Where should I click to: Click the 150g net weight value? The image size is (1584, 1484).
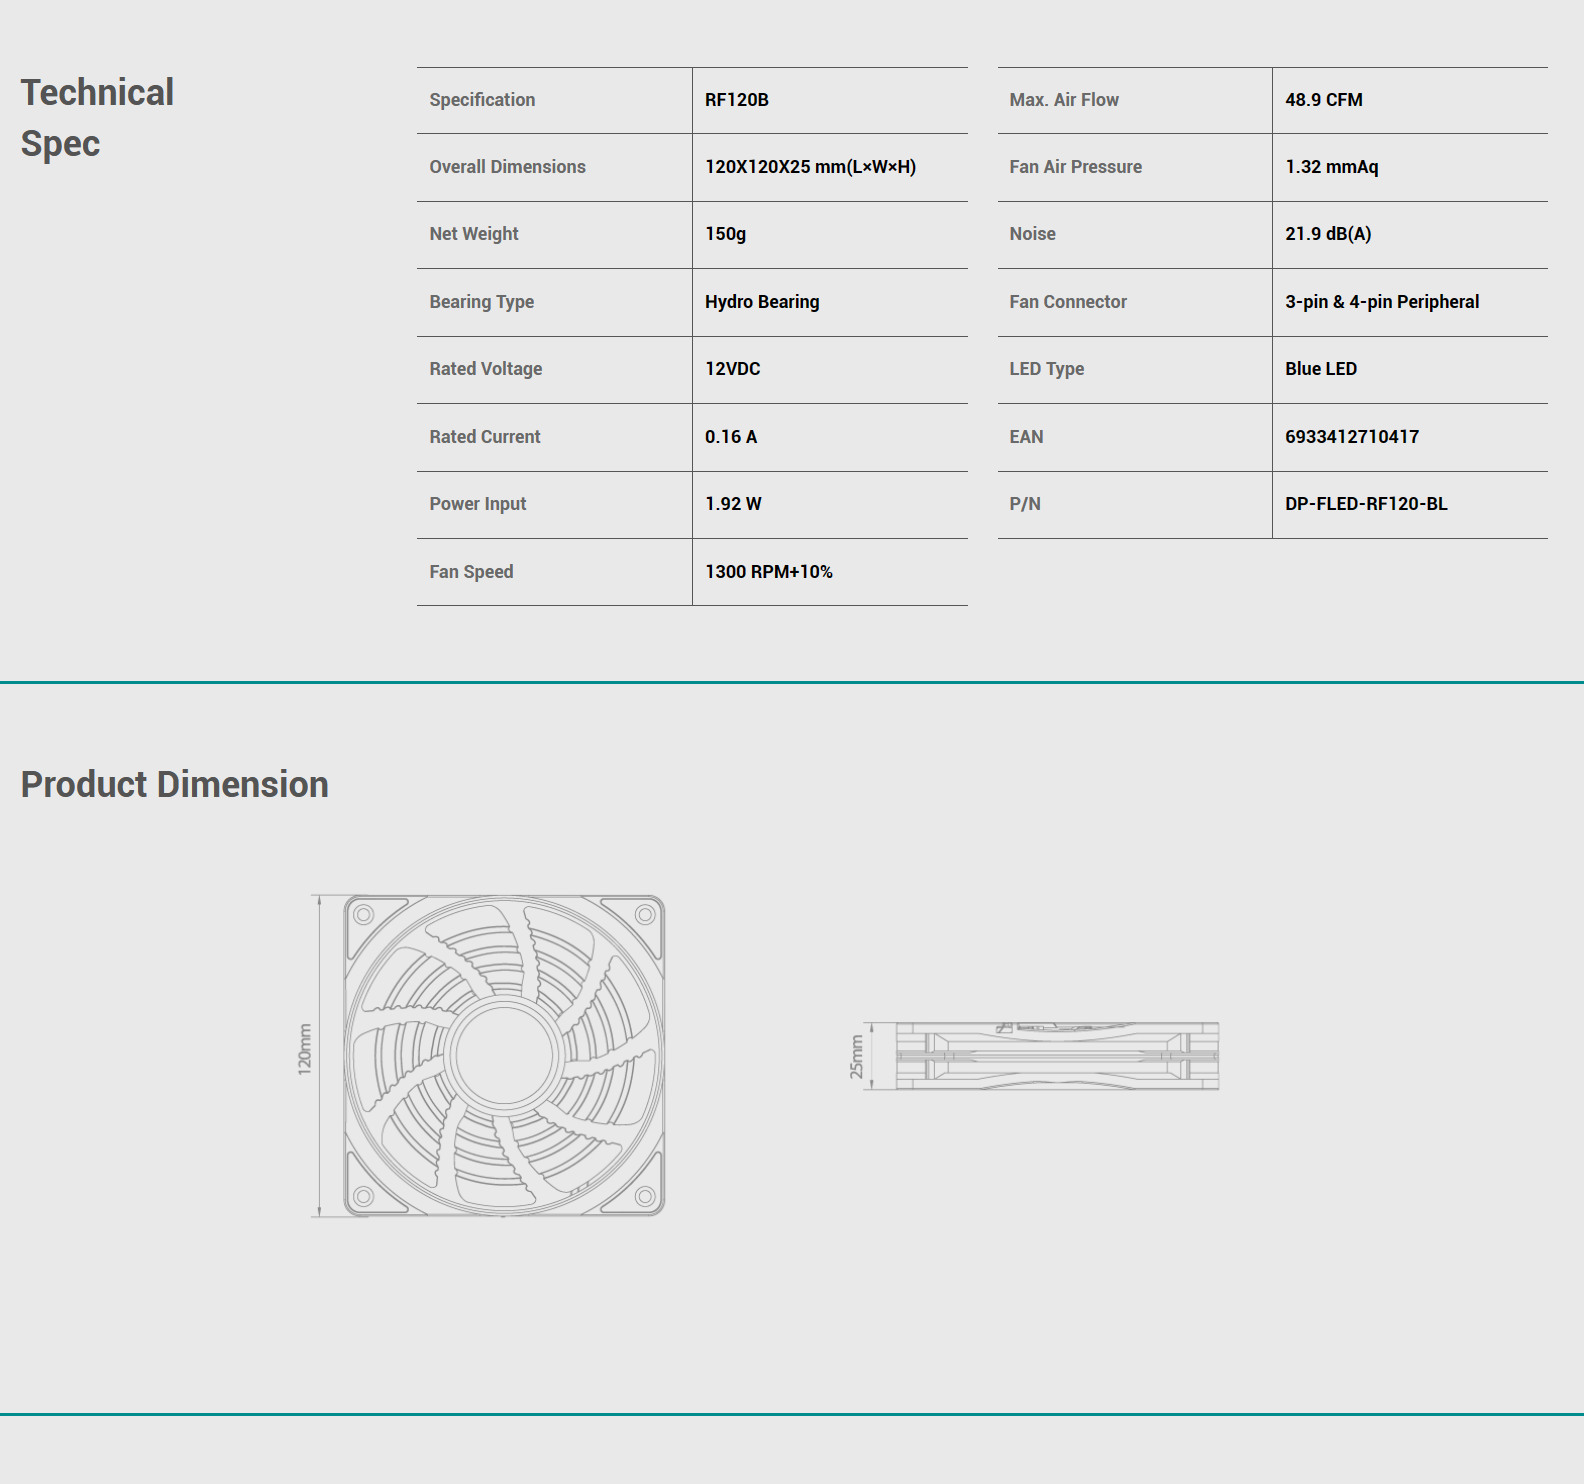725,234
